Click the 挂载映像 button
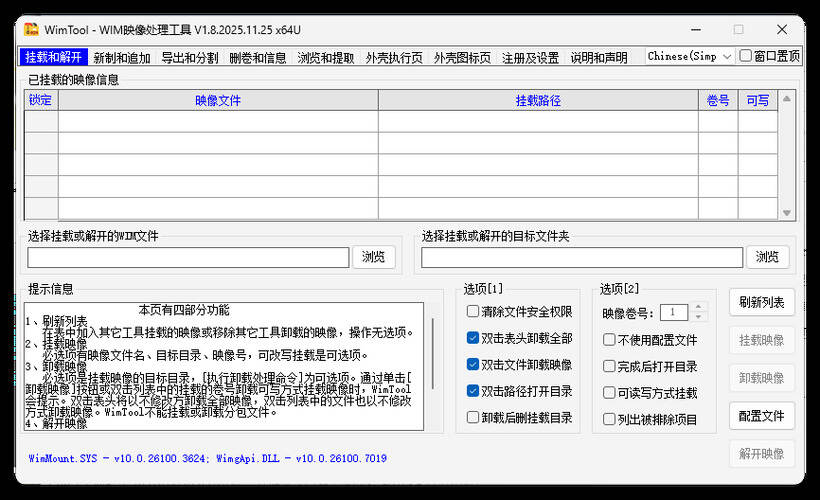 [x=762, y=340]
